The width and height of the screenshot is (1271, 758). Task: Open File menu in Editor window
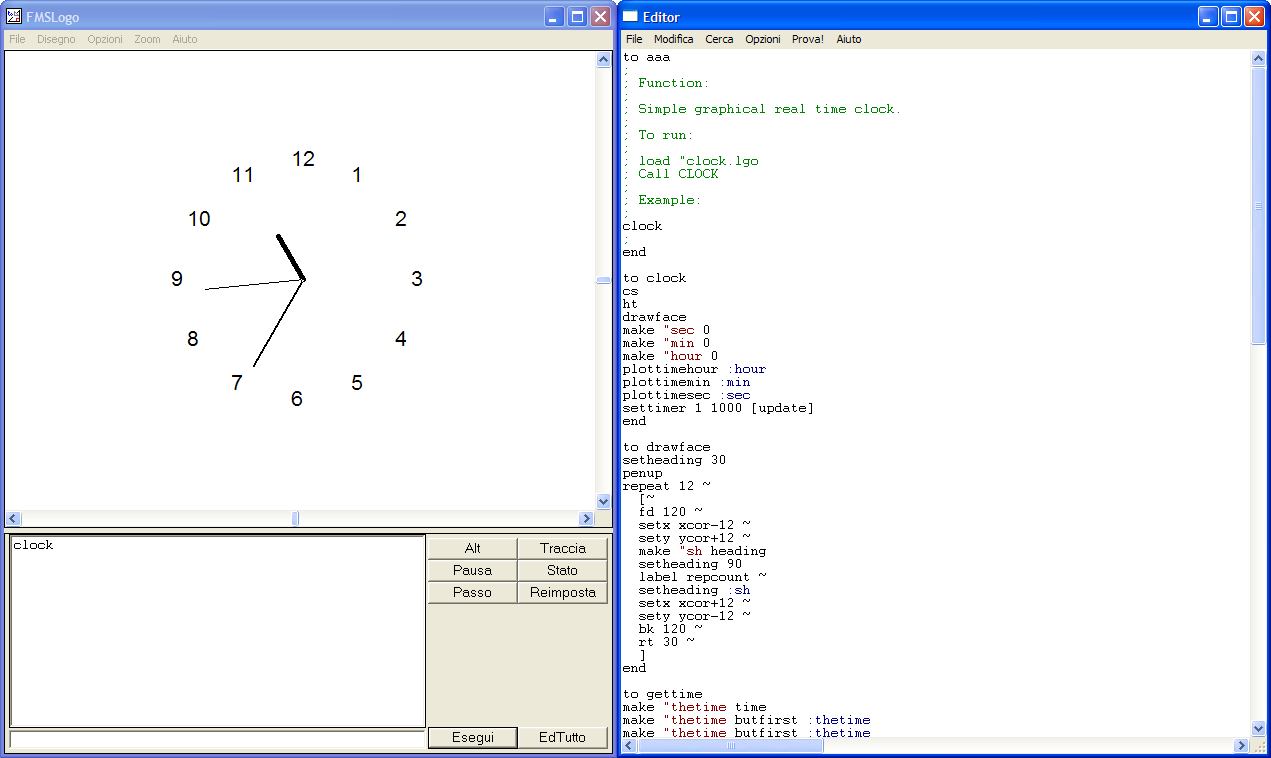[x=634, y=39]
